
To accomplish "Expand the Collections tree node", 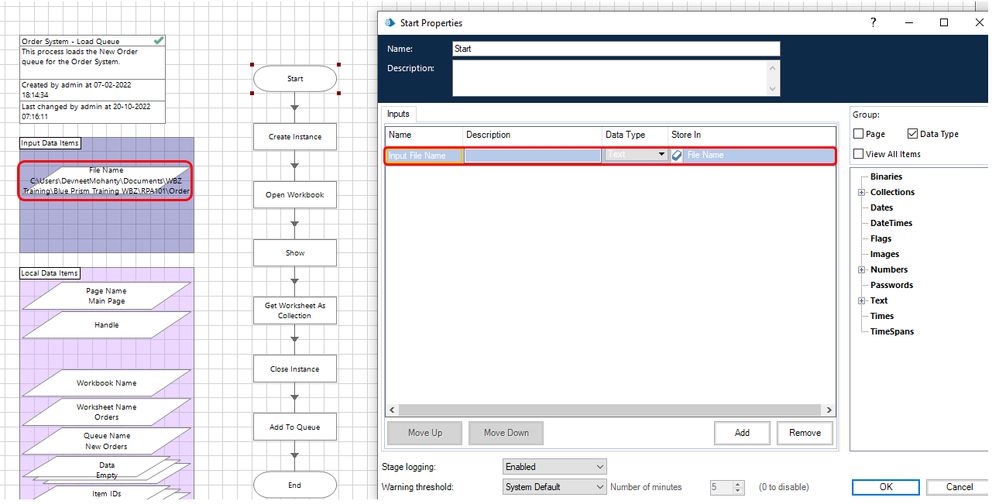I will coord(861,192).
